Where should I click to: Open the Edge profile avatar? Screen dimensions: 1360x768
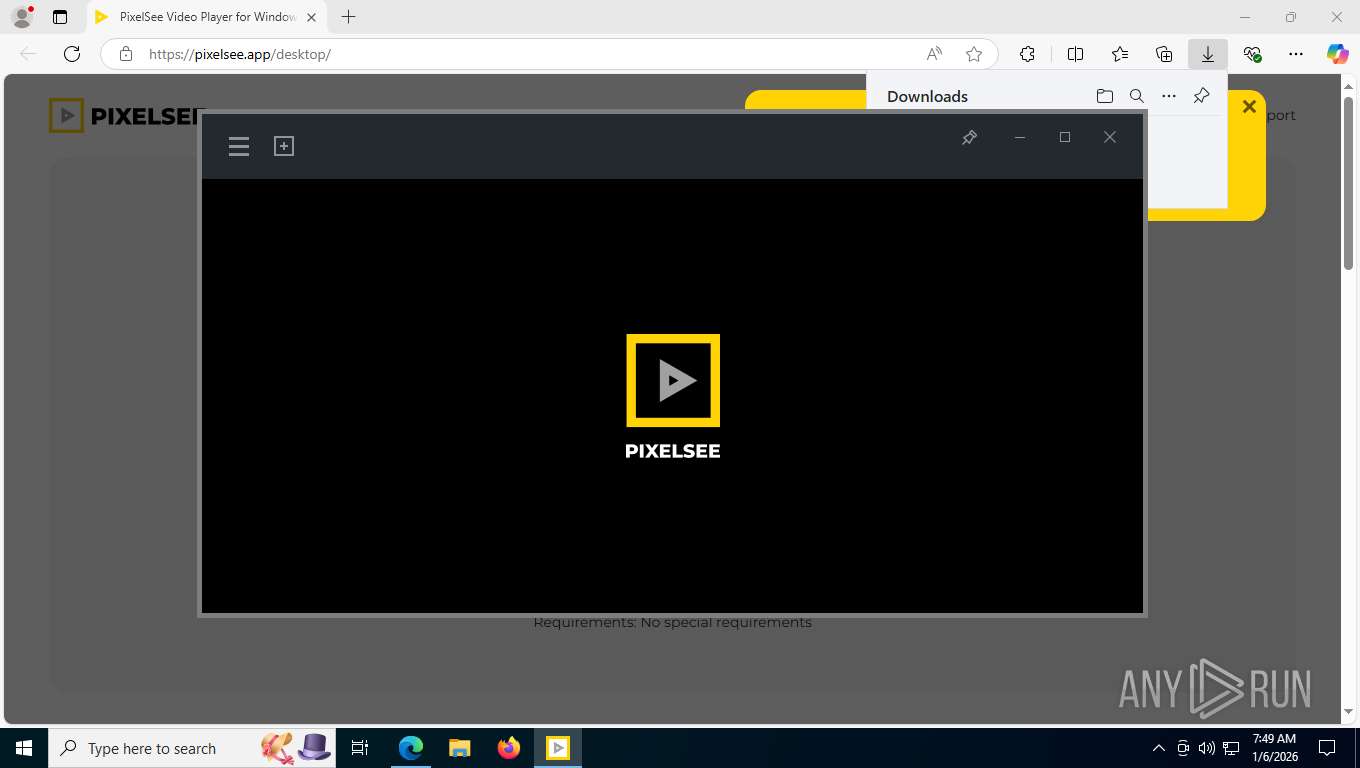click(22, 17)
